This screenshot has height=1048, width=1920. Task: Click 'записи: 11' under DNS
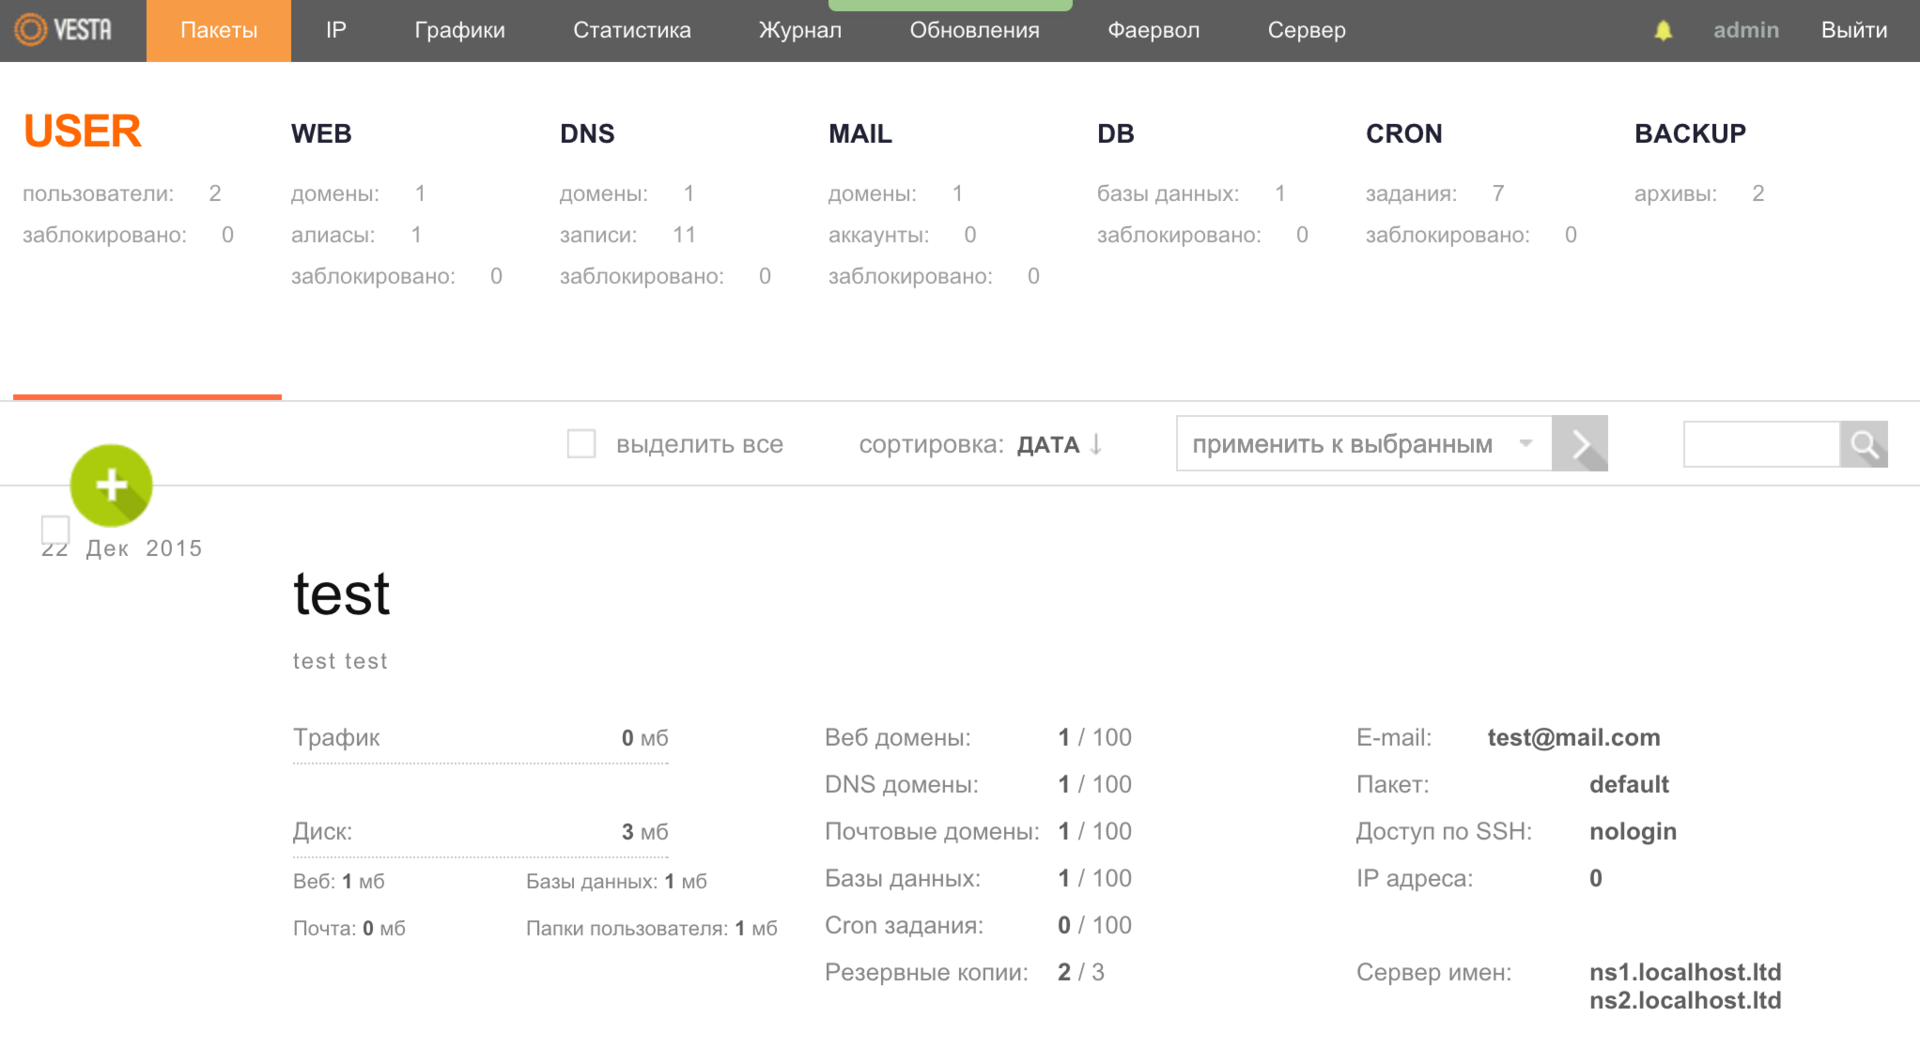pyautogui.click(x=628, y=235)
